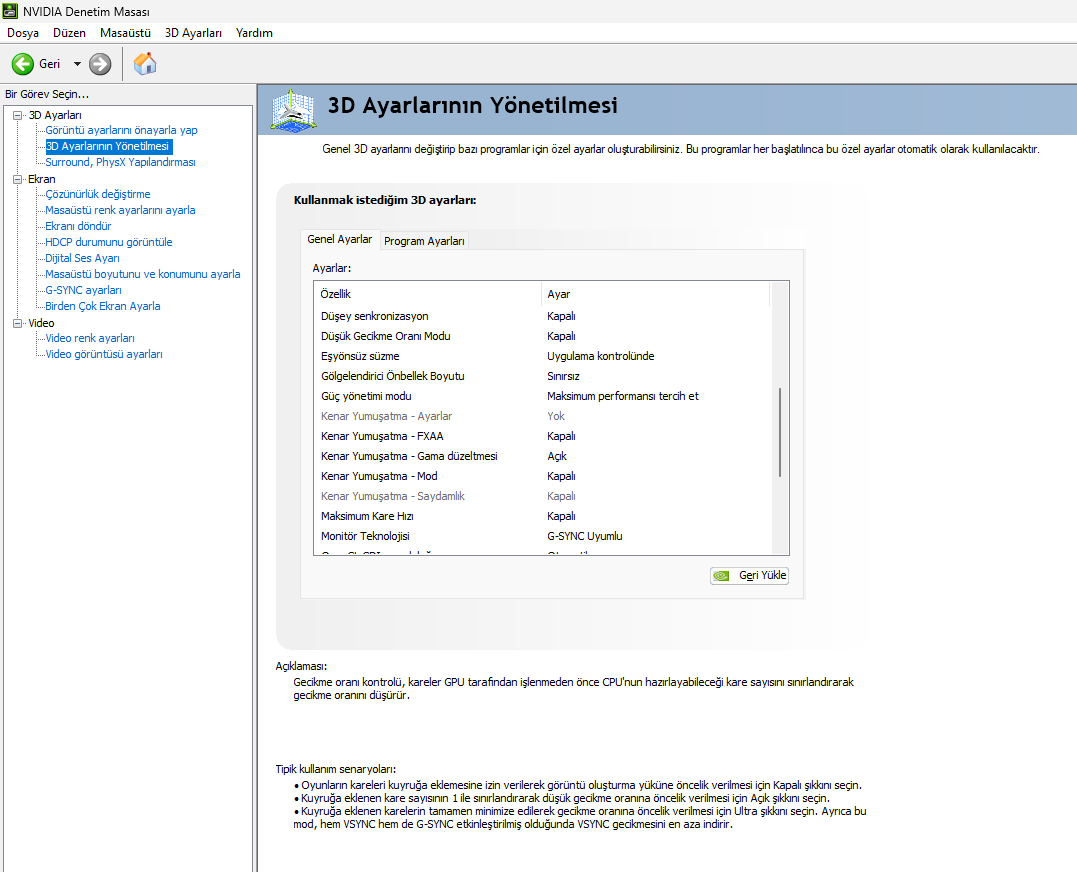Viewport: 1077px width, 872px height.
Task: Select the Düşük Gecikme Oranı Modu row
Action: point(543,336)
